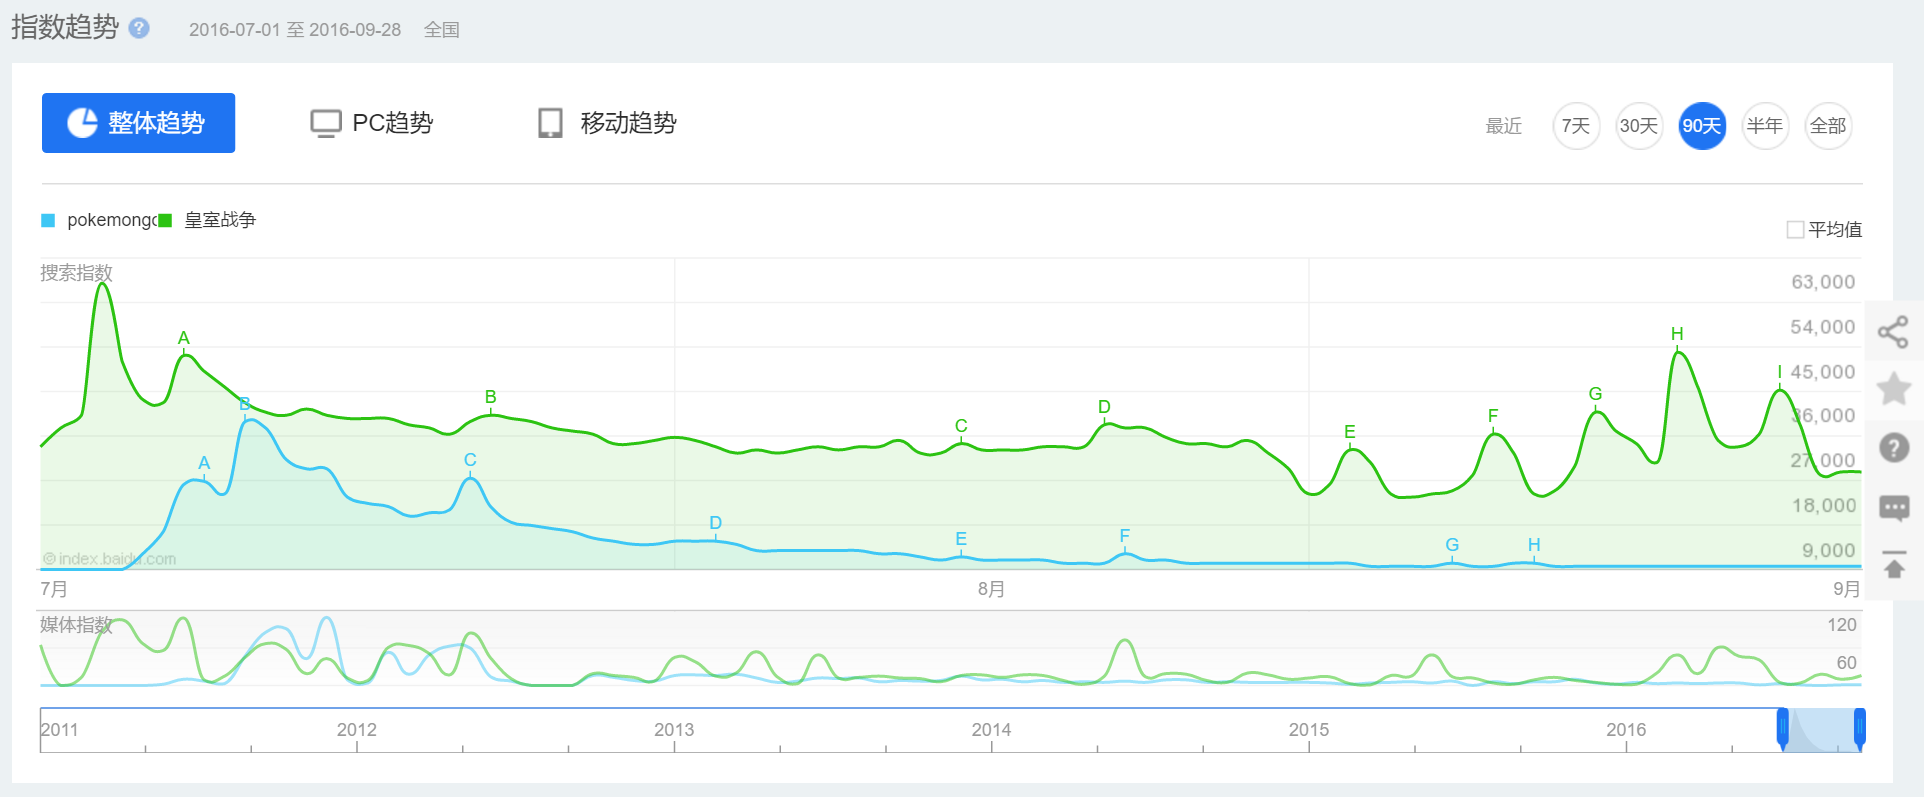Click green marker H on 皇室战争 line

[x=1677, y=334]
